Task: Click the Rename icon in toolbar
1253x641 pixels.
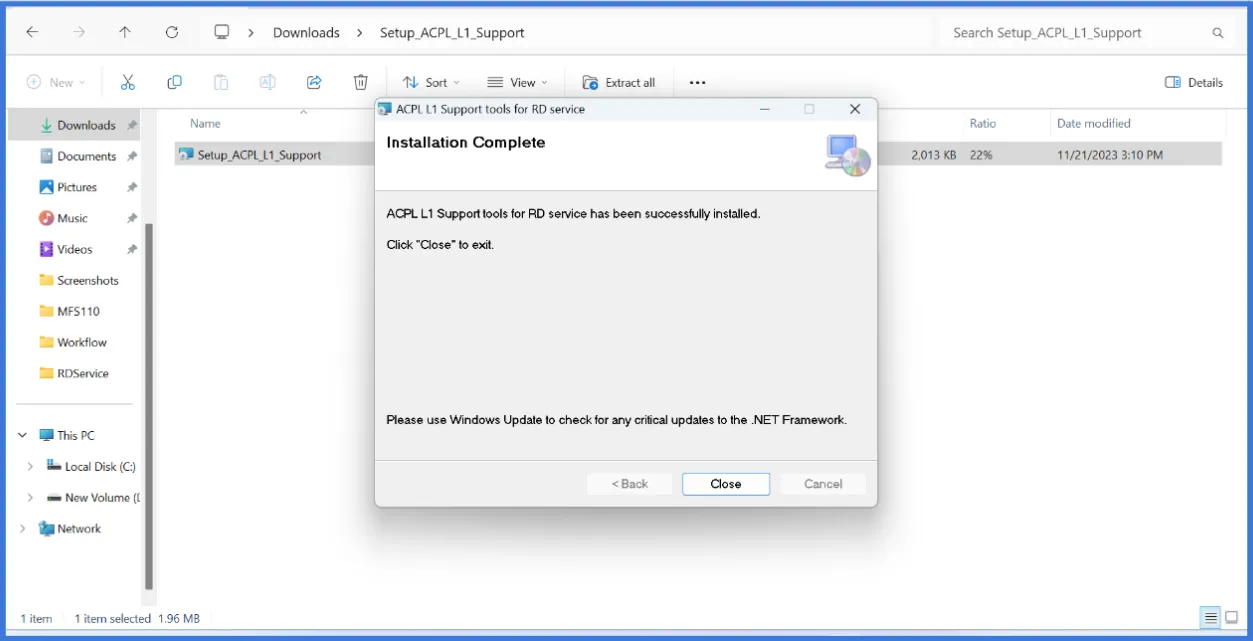Action: coord(267,82)
